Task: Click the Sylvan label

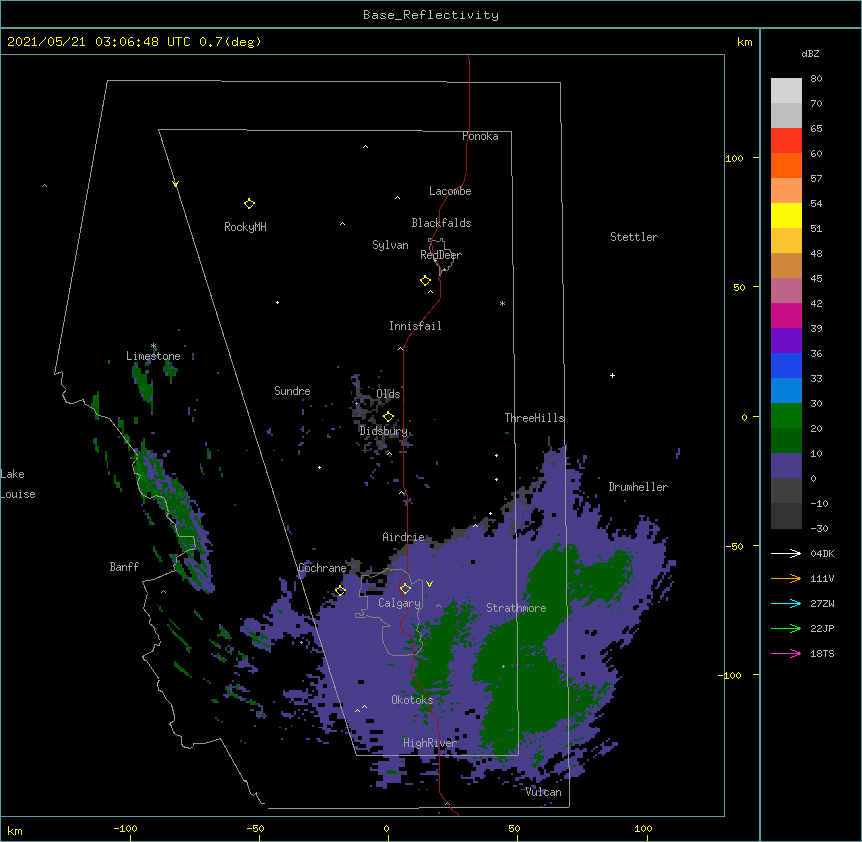Action: [390, 245]
